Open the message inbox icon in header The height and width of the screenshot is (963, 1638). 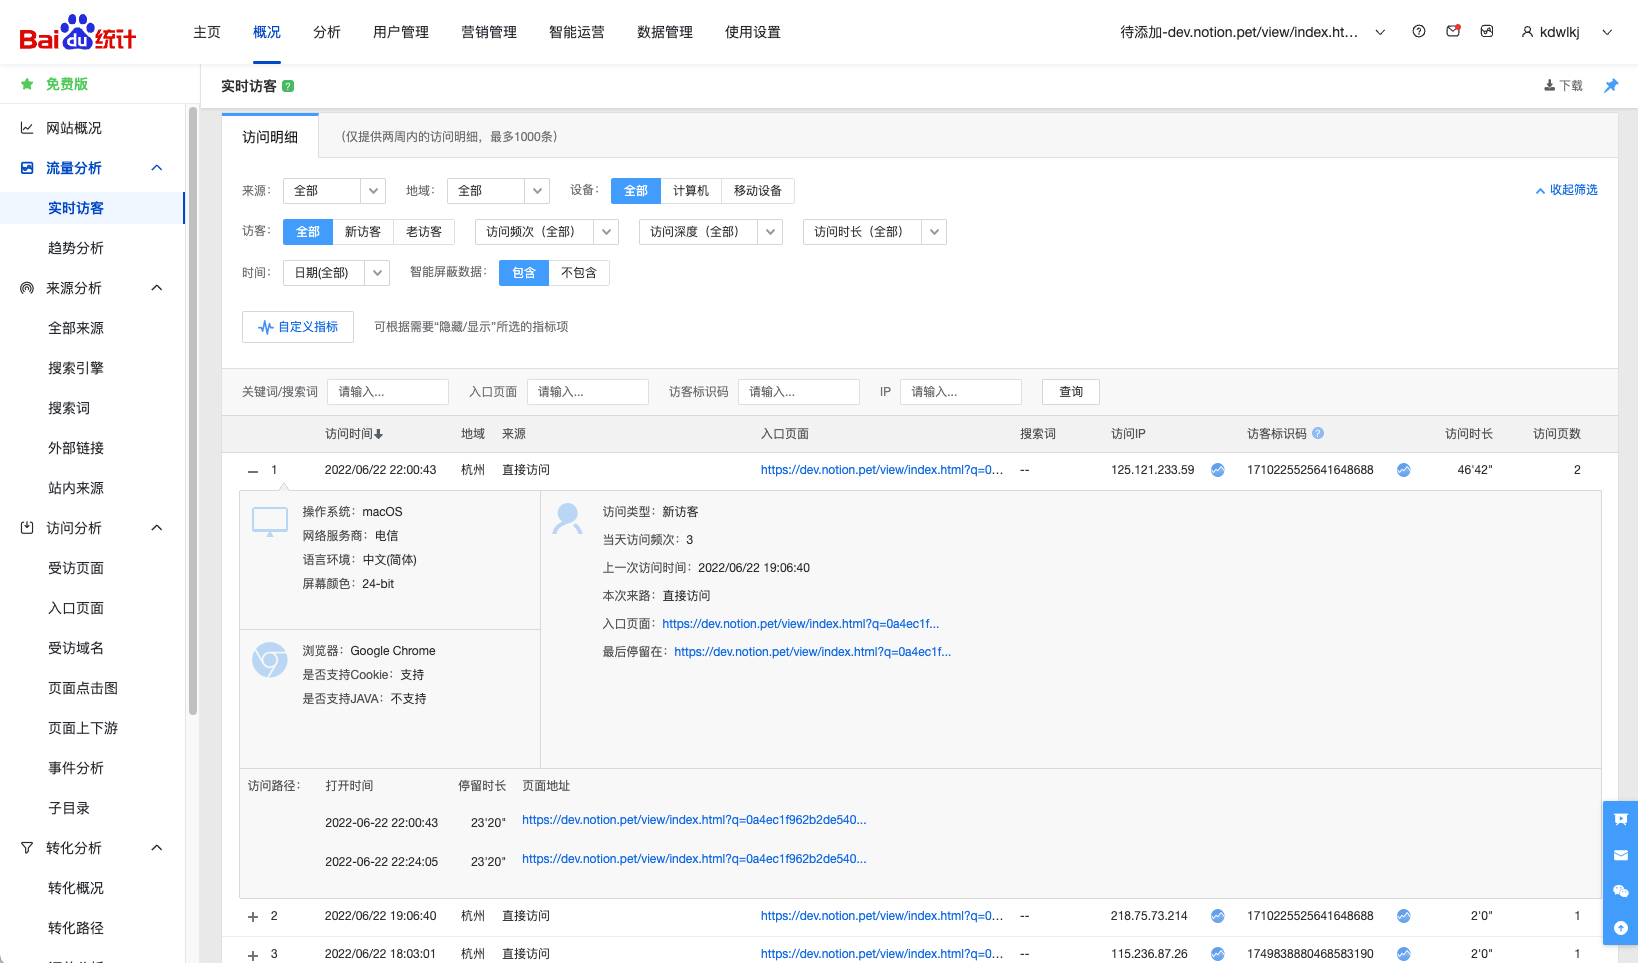pyautogui.click(x=1453, y=31)
